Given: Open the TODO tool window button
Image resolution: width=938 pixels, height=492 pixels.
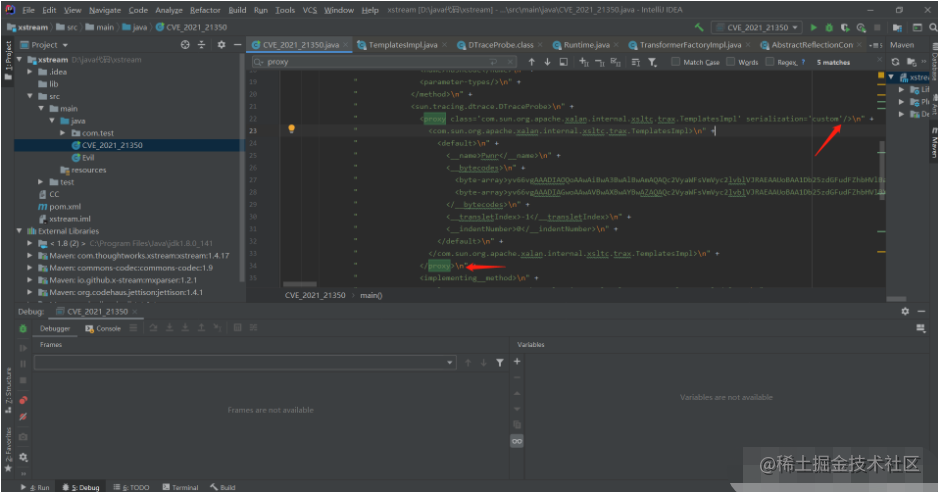Looking at the screenshot, I should (x=132, y=487).
